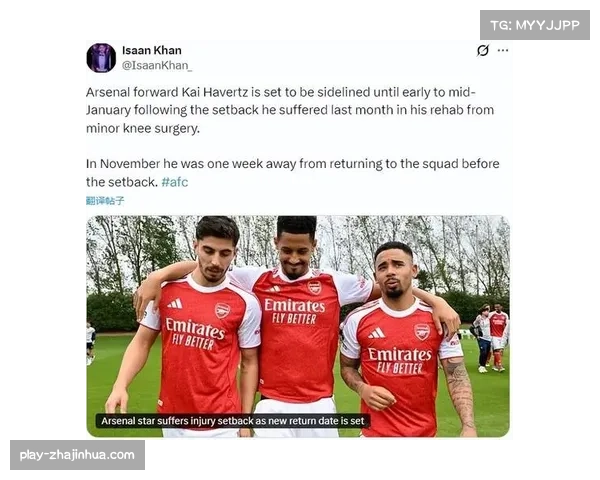
Task: Click the Arsenal crest on center player's shirt
Action: click(314, 287)
